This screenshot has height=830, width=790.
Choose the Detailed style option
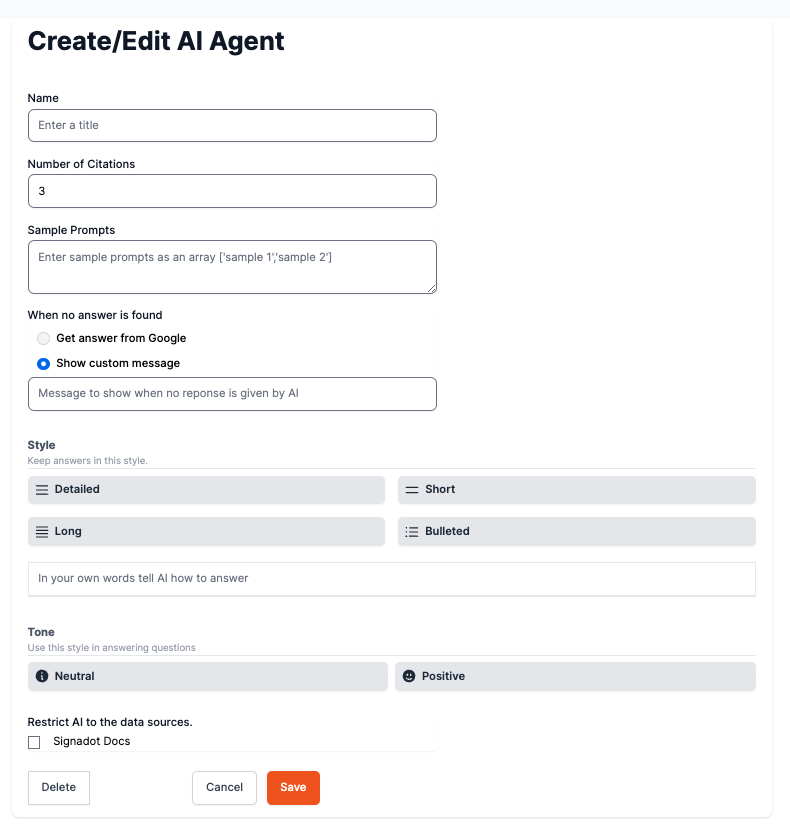206,490
